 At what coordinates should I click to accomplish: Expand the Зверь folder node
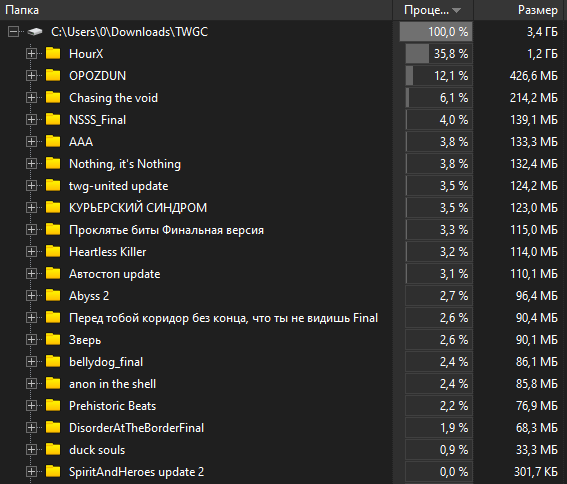31,339
